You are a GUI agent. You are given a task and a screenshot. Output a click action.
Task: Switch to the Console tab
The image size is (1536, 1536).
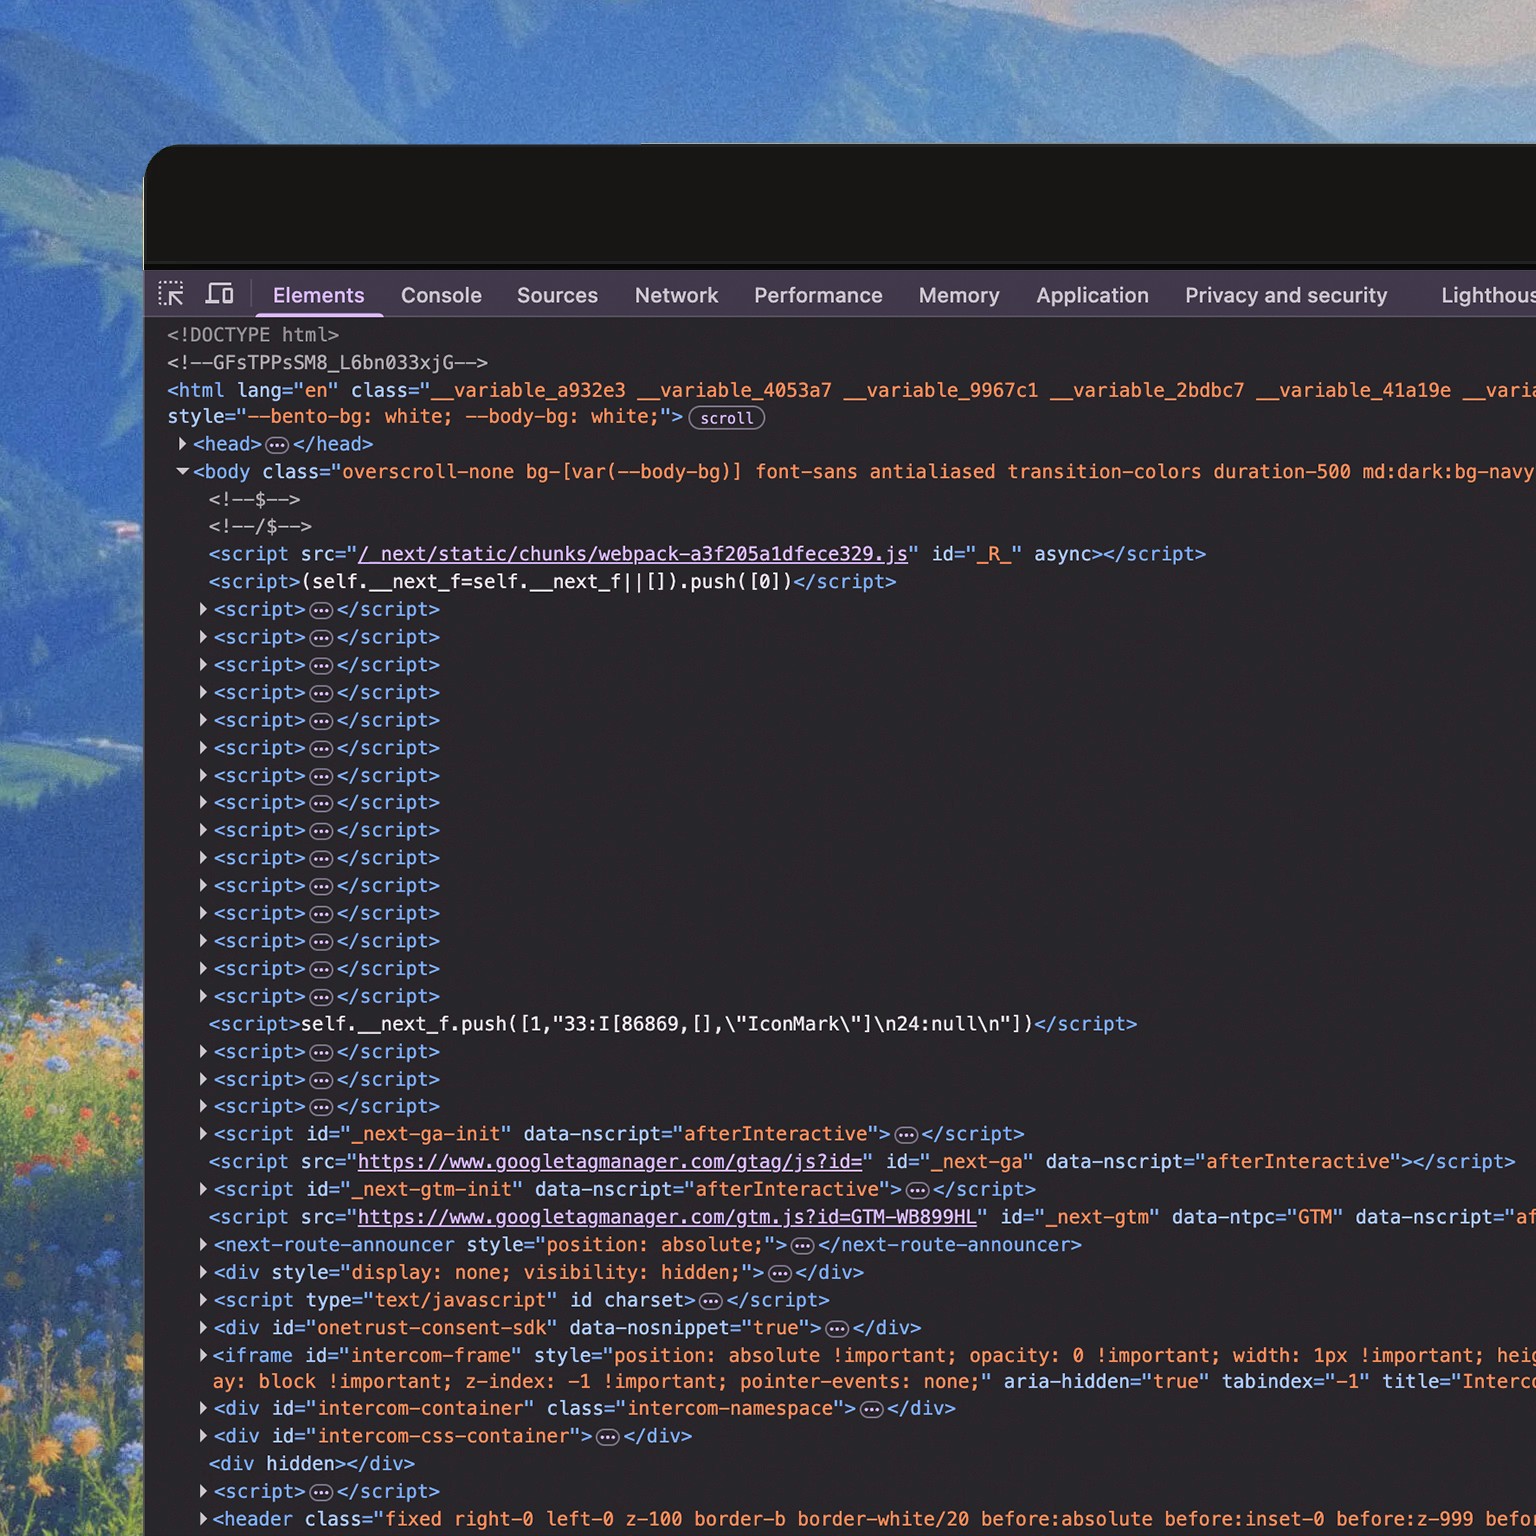point(441,295)
